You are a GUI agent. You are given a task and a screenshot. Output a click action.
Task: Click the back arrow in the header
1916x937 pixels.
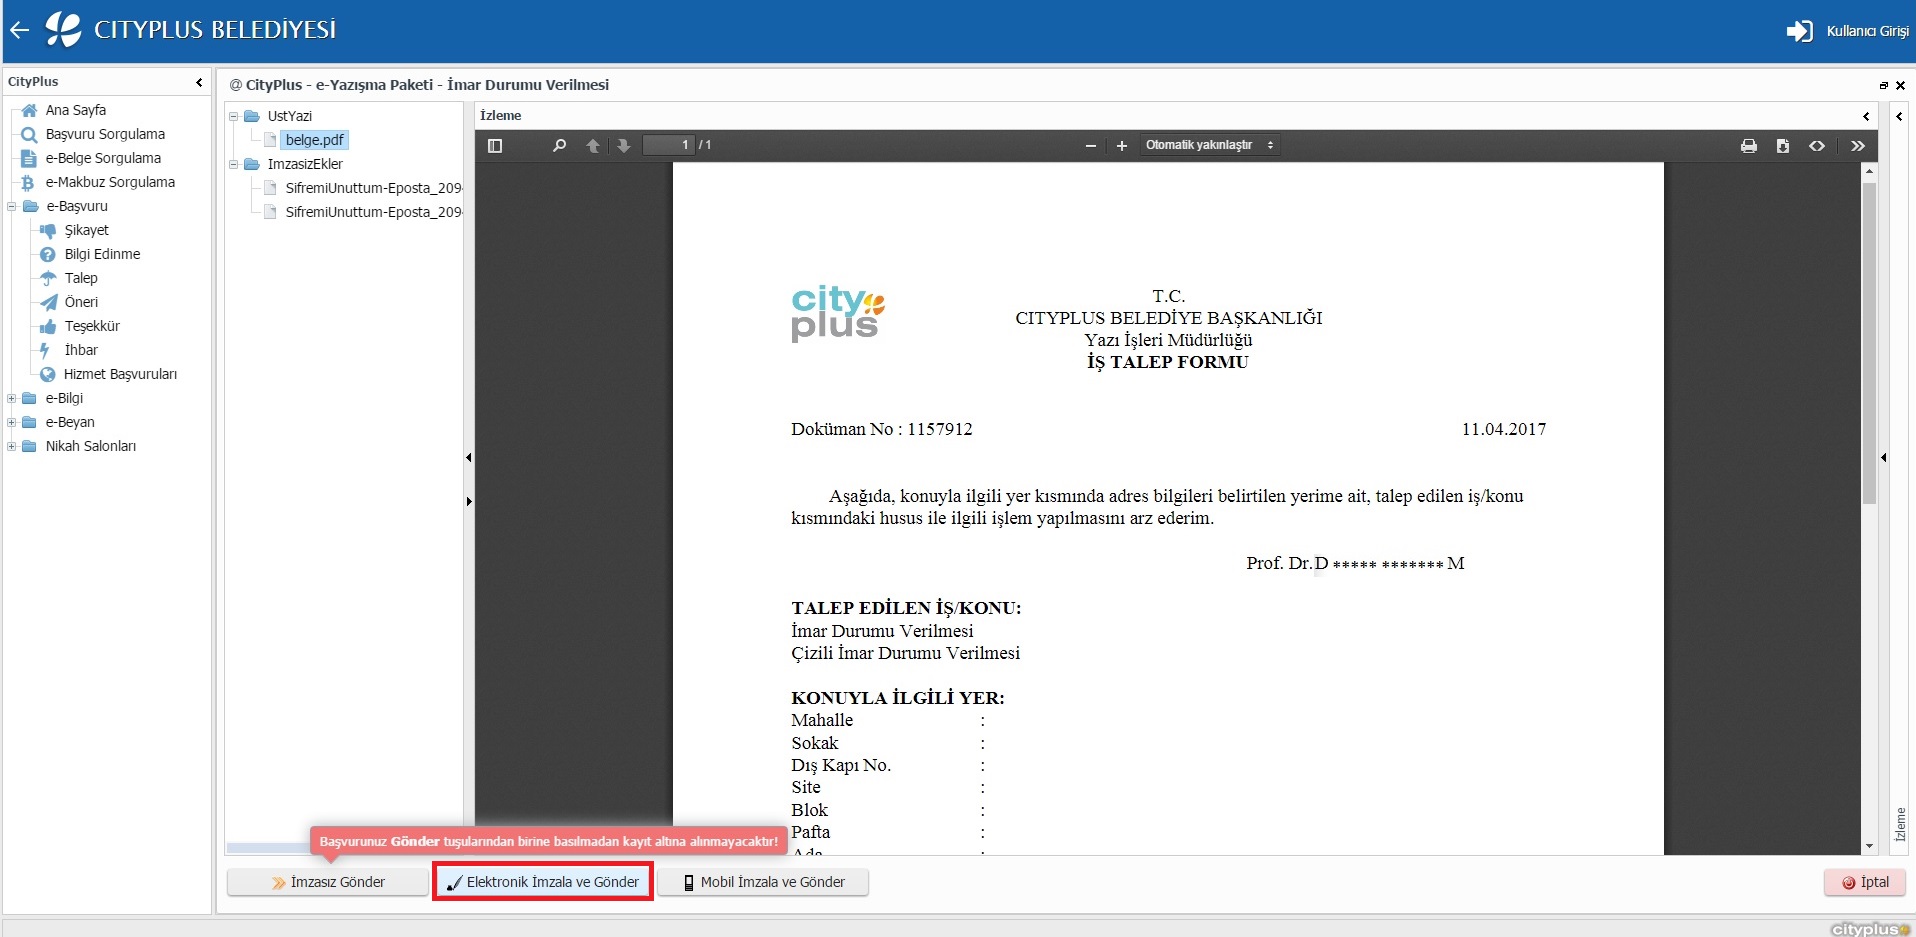point(19,30)
